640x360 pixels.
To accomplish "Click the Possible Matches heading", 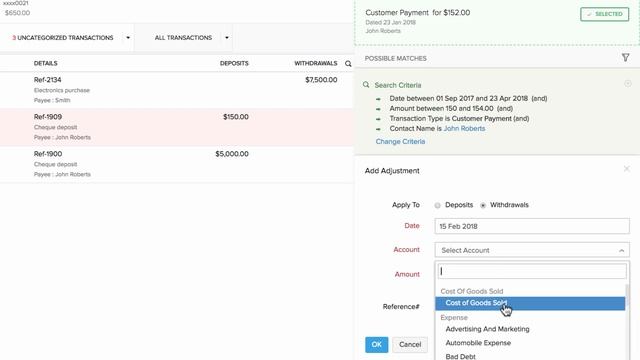I will pos(396,58).
